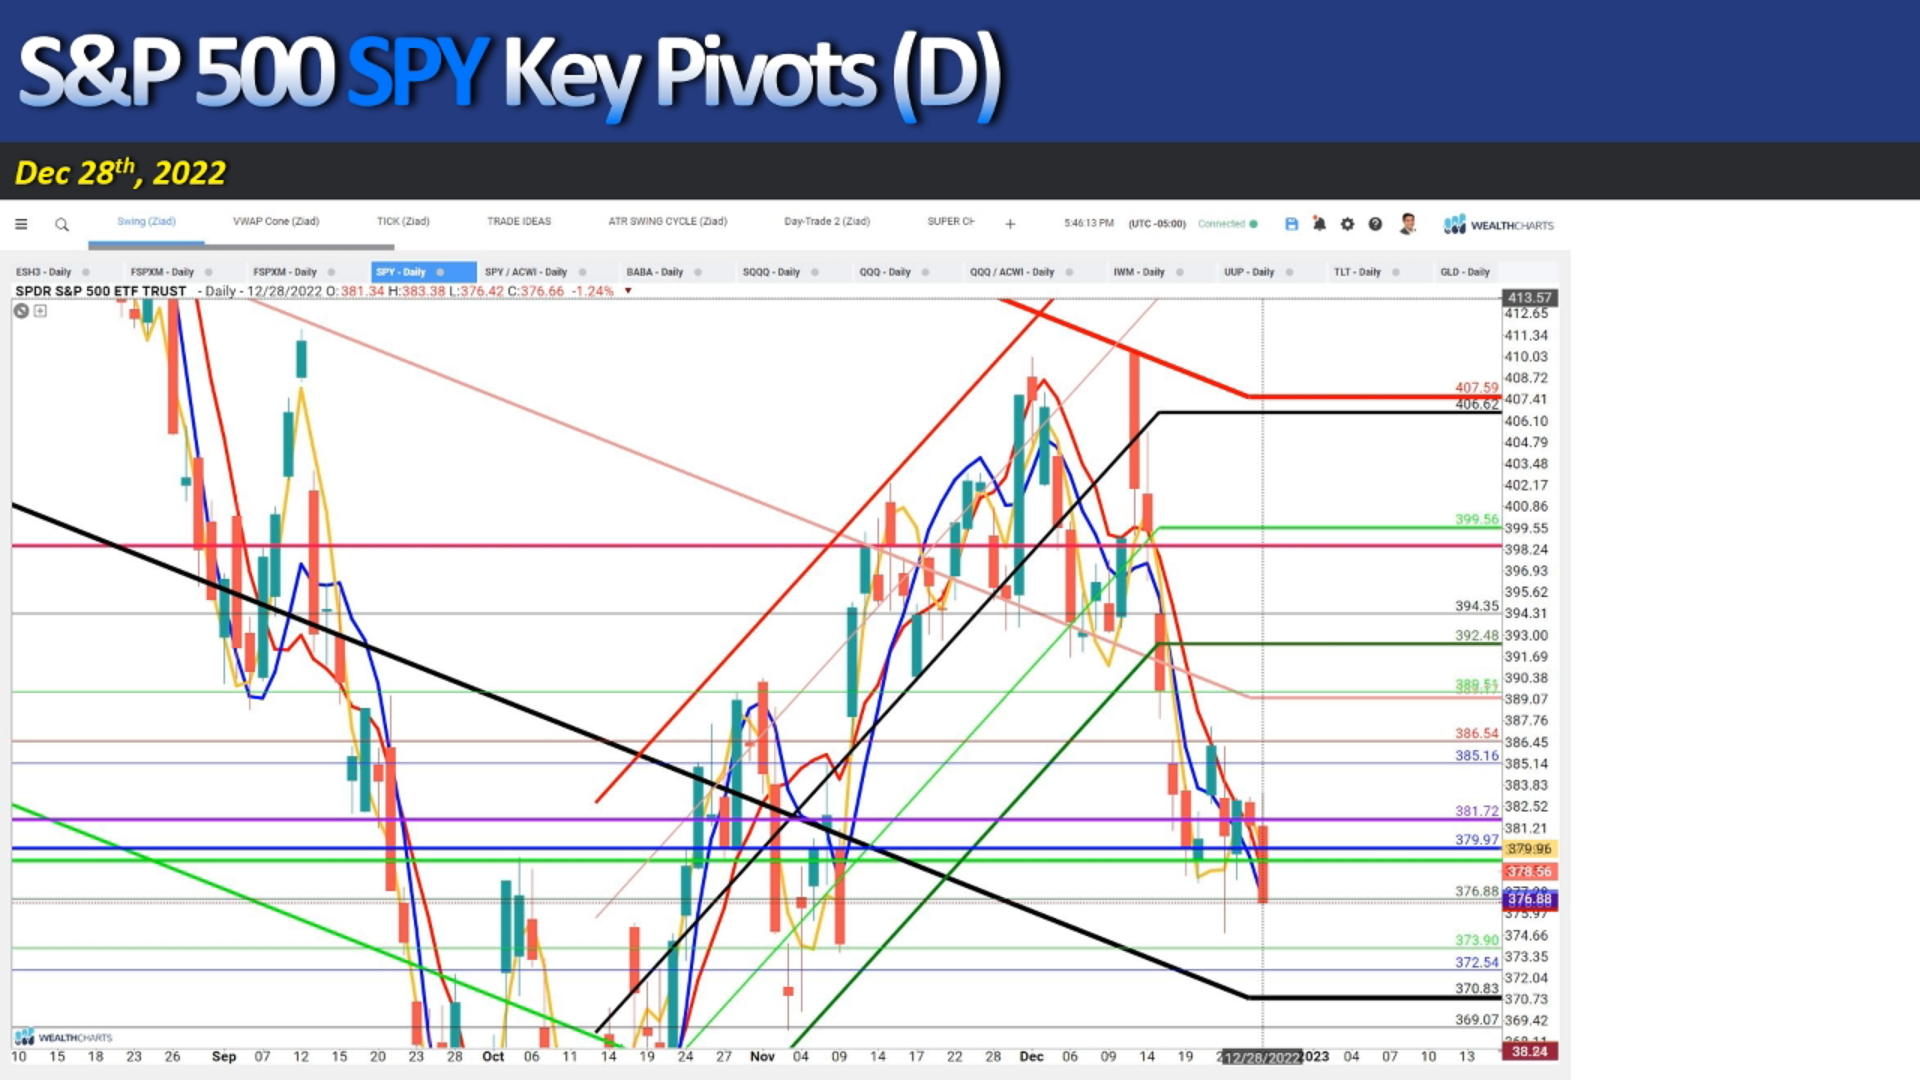This screenshot has height=1080, width=1920.
Task: Click the 394.35 pivot level label
Action: (1477, 606)
